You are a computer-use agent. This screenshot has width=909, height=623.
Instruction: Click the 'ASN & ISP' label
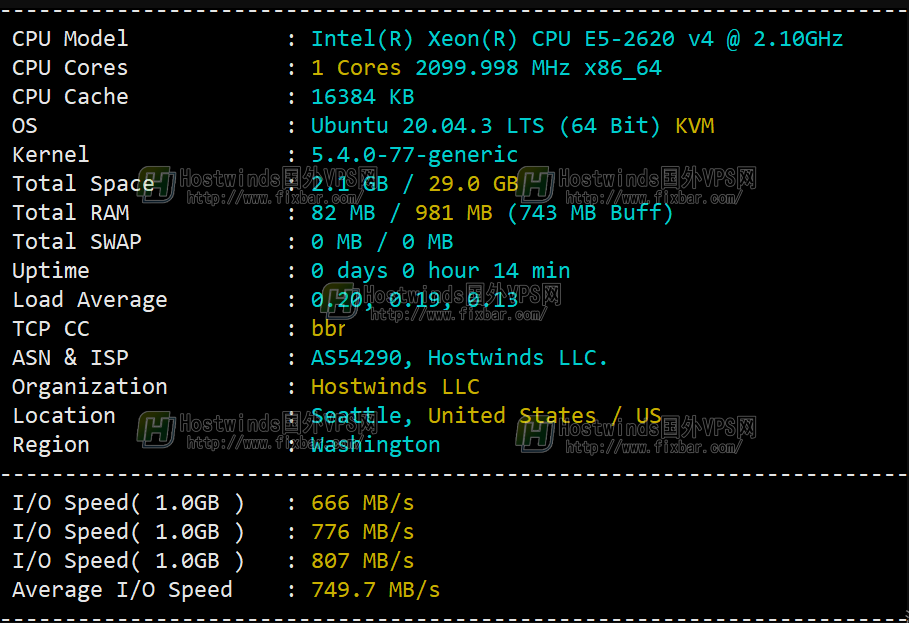point(70,358)
